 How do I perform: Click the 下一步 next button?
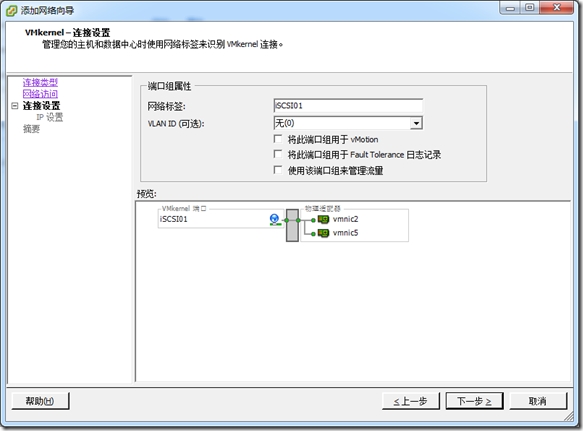474,401
